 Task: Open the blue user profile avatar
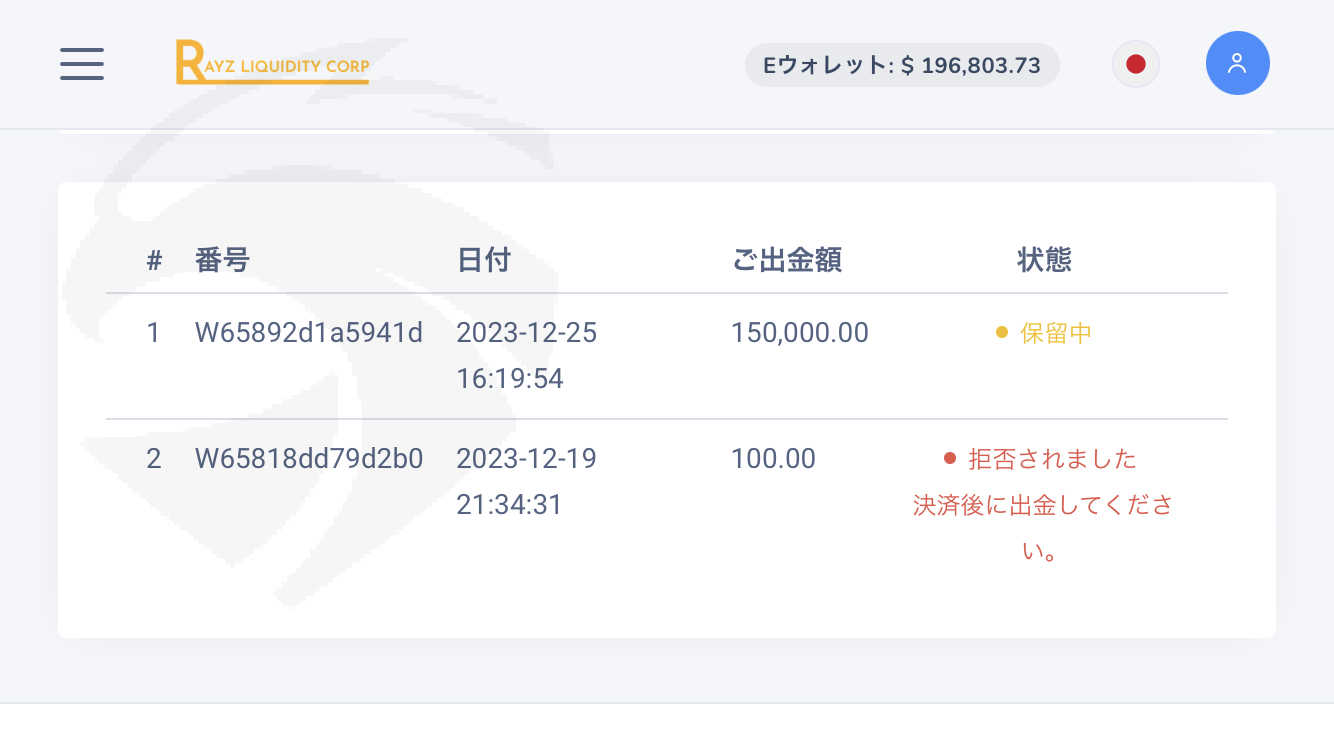coord(1237,63)
